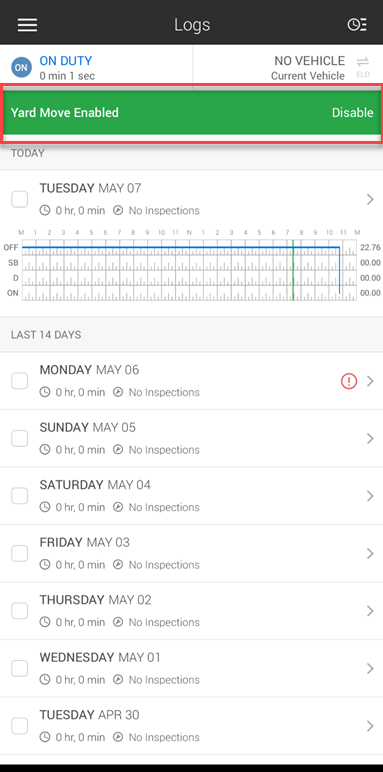383x772 pixels.
Task: Disable Yard Move in green banner
Action: click(x=352, y=113)
